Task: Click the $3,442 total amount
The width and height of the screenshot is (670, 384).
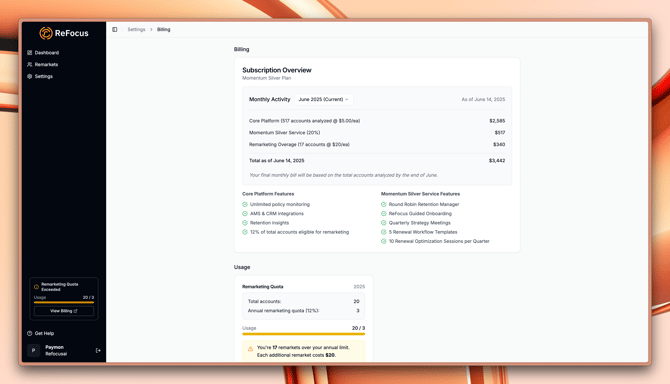Action: click(x=497, y=161)
